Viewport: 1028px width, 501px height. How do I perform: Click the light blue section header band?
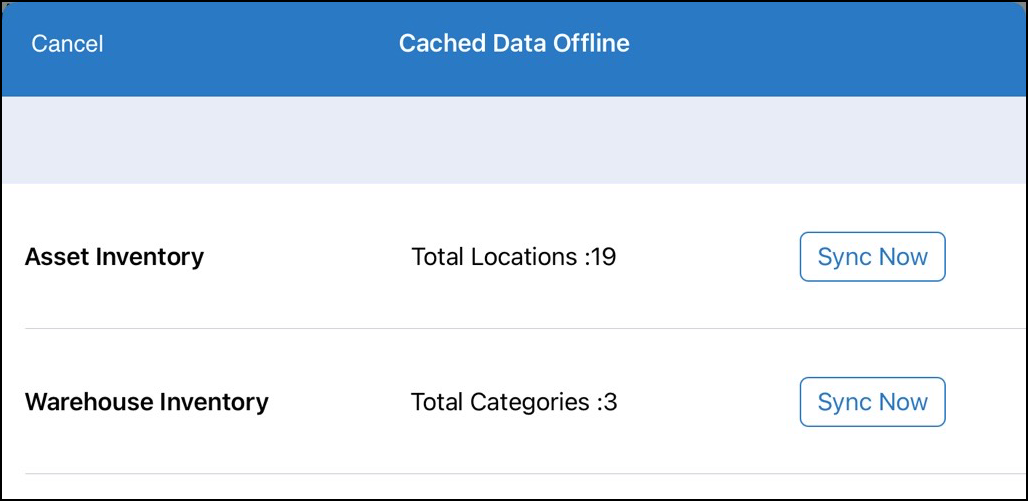514,140
